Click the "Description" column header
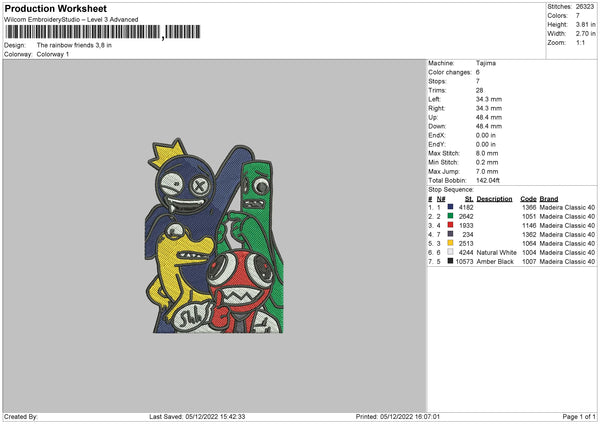This screenshot has height=424, width=600. click(x=494, y=199)
